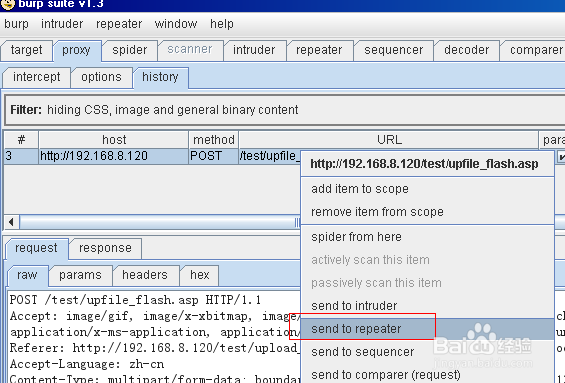Choose send to comparer (request)
Viewport: 565px width, 383px height.
pyautogui.click(x=427, y=375)
